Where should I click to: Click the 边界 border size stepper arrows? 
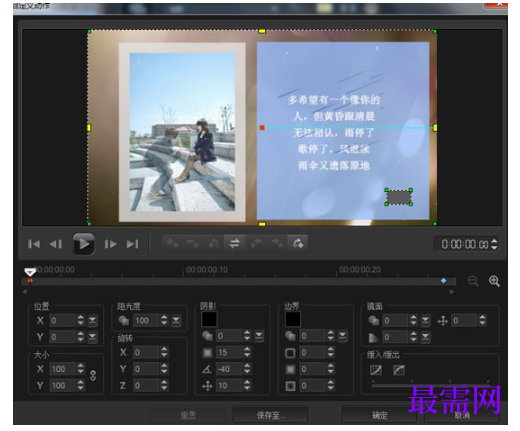click(330, 352)
